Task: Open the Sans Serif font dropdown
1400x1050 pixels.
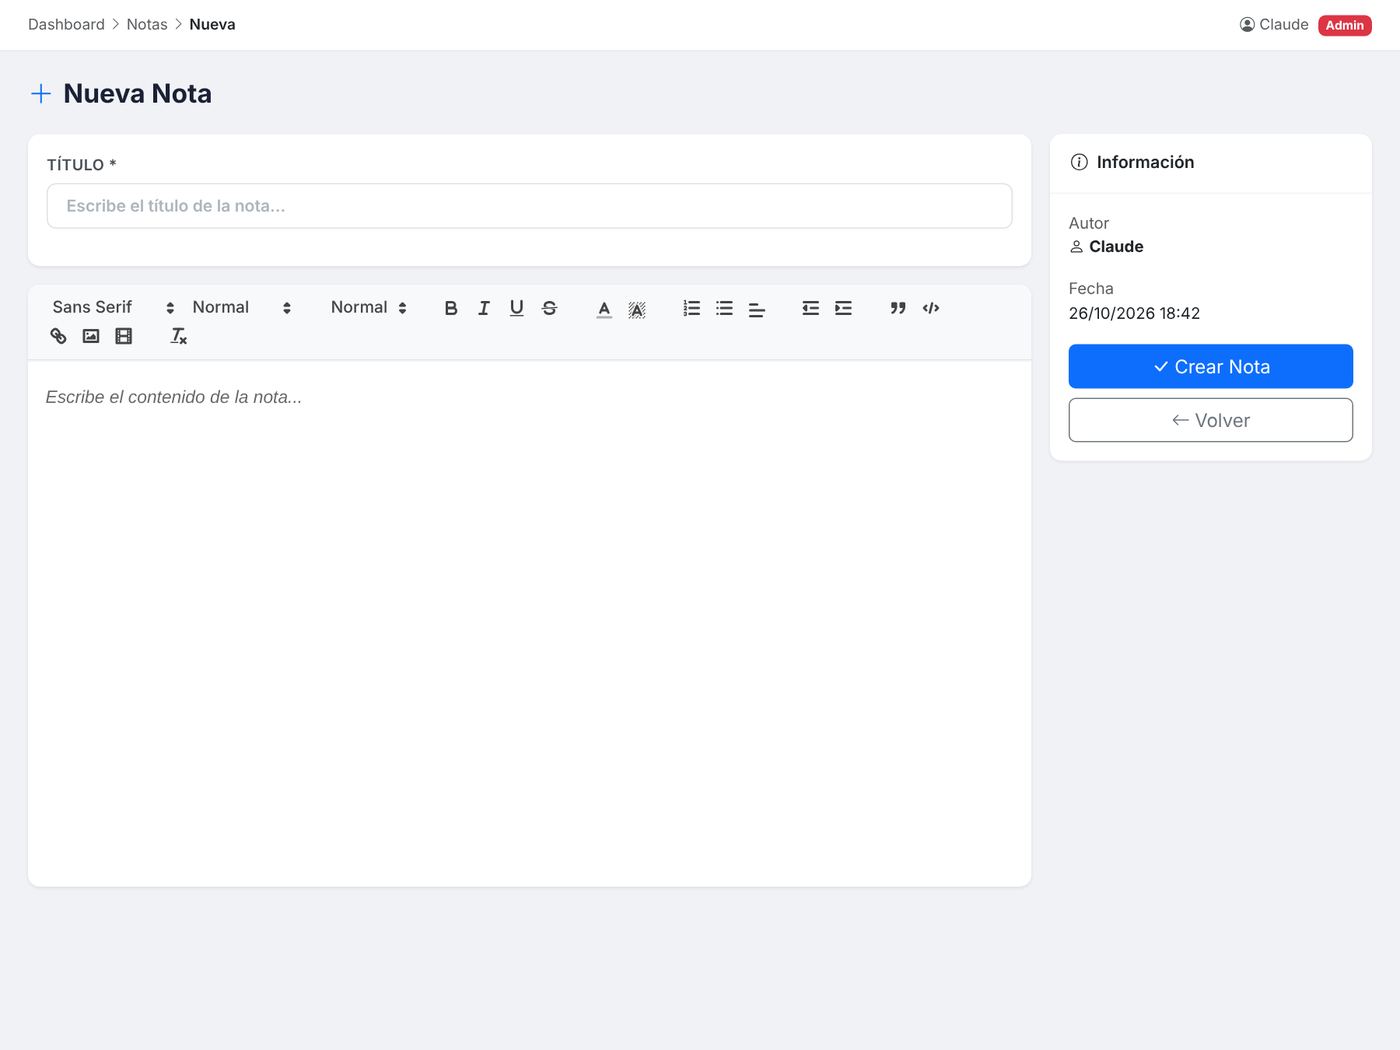Action: tap(114, 307)
